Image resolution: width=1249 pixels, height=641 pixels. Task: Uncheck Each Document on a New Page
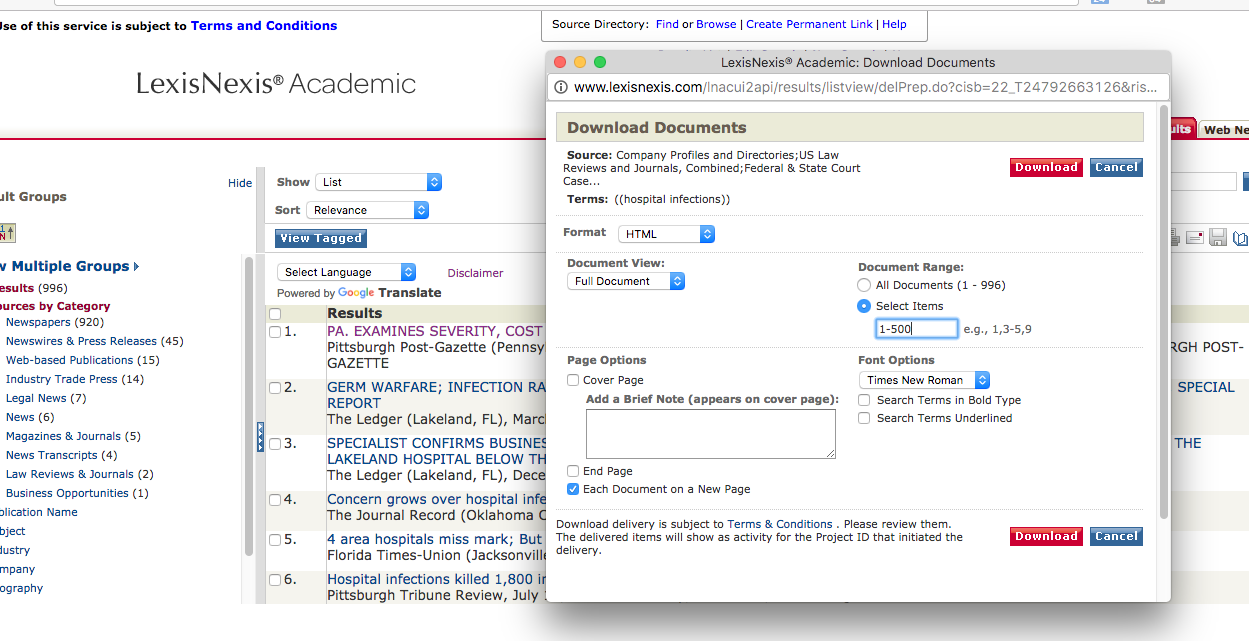(x=573, y=489)
